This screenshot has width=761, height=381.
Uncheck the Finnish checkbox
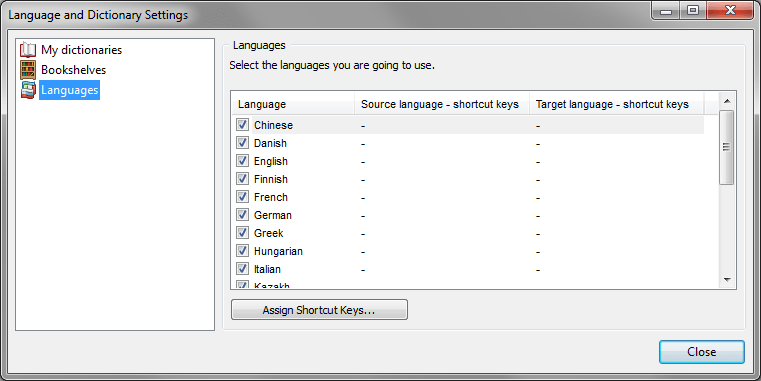coord(243,179)
